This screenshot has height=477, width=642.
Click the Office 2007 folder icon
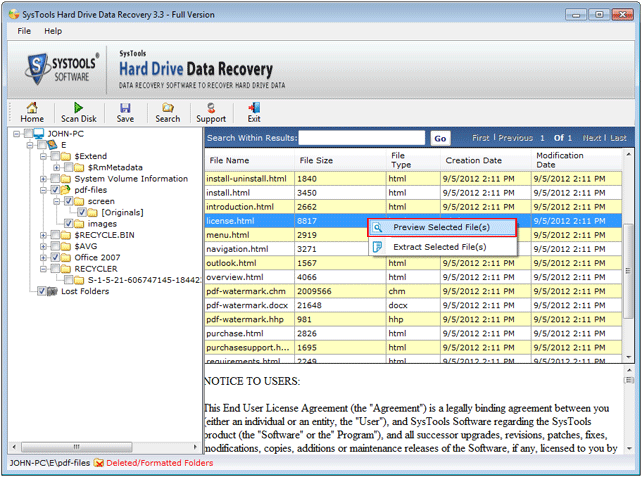(66, 258)
